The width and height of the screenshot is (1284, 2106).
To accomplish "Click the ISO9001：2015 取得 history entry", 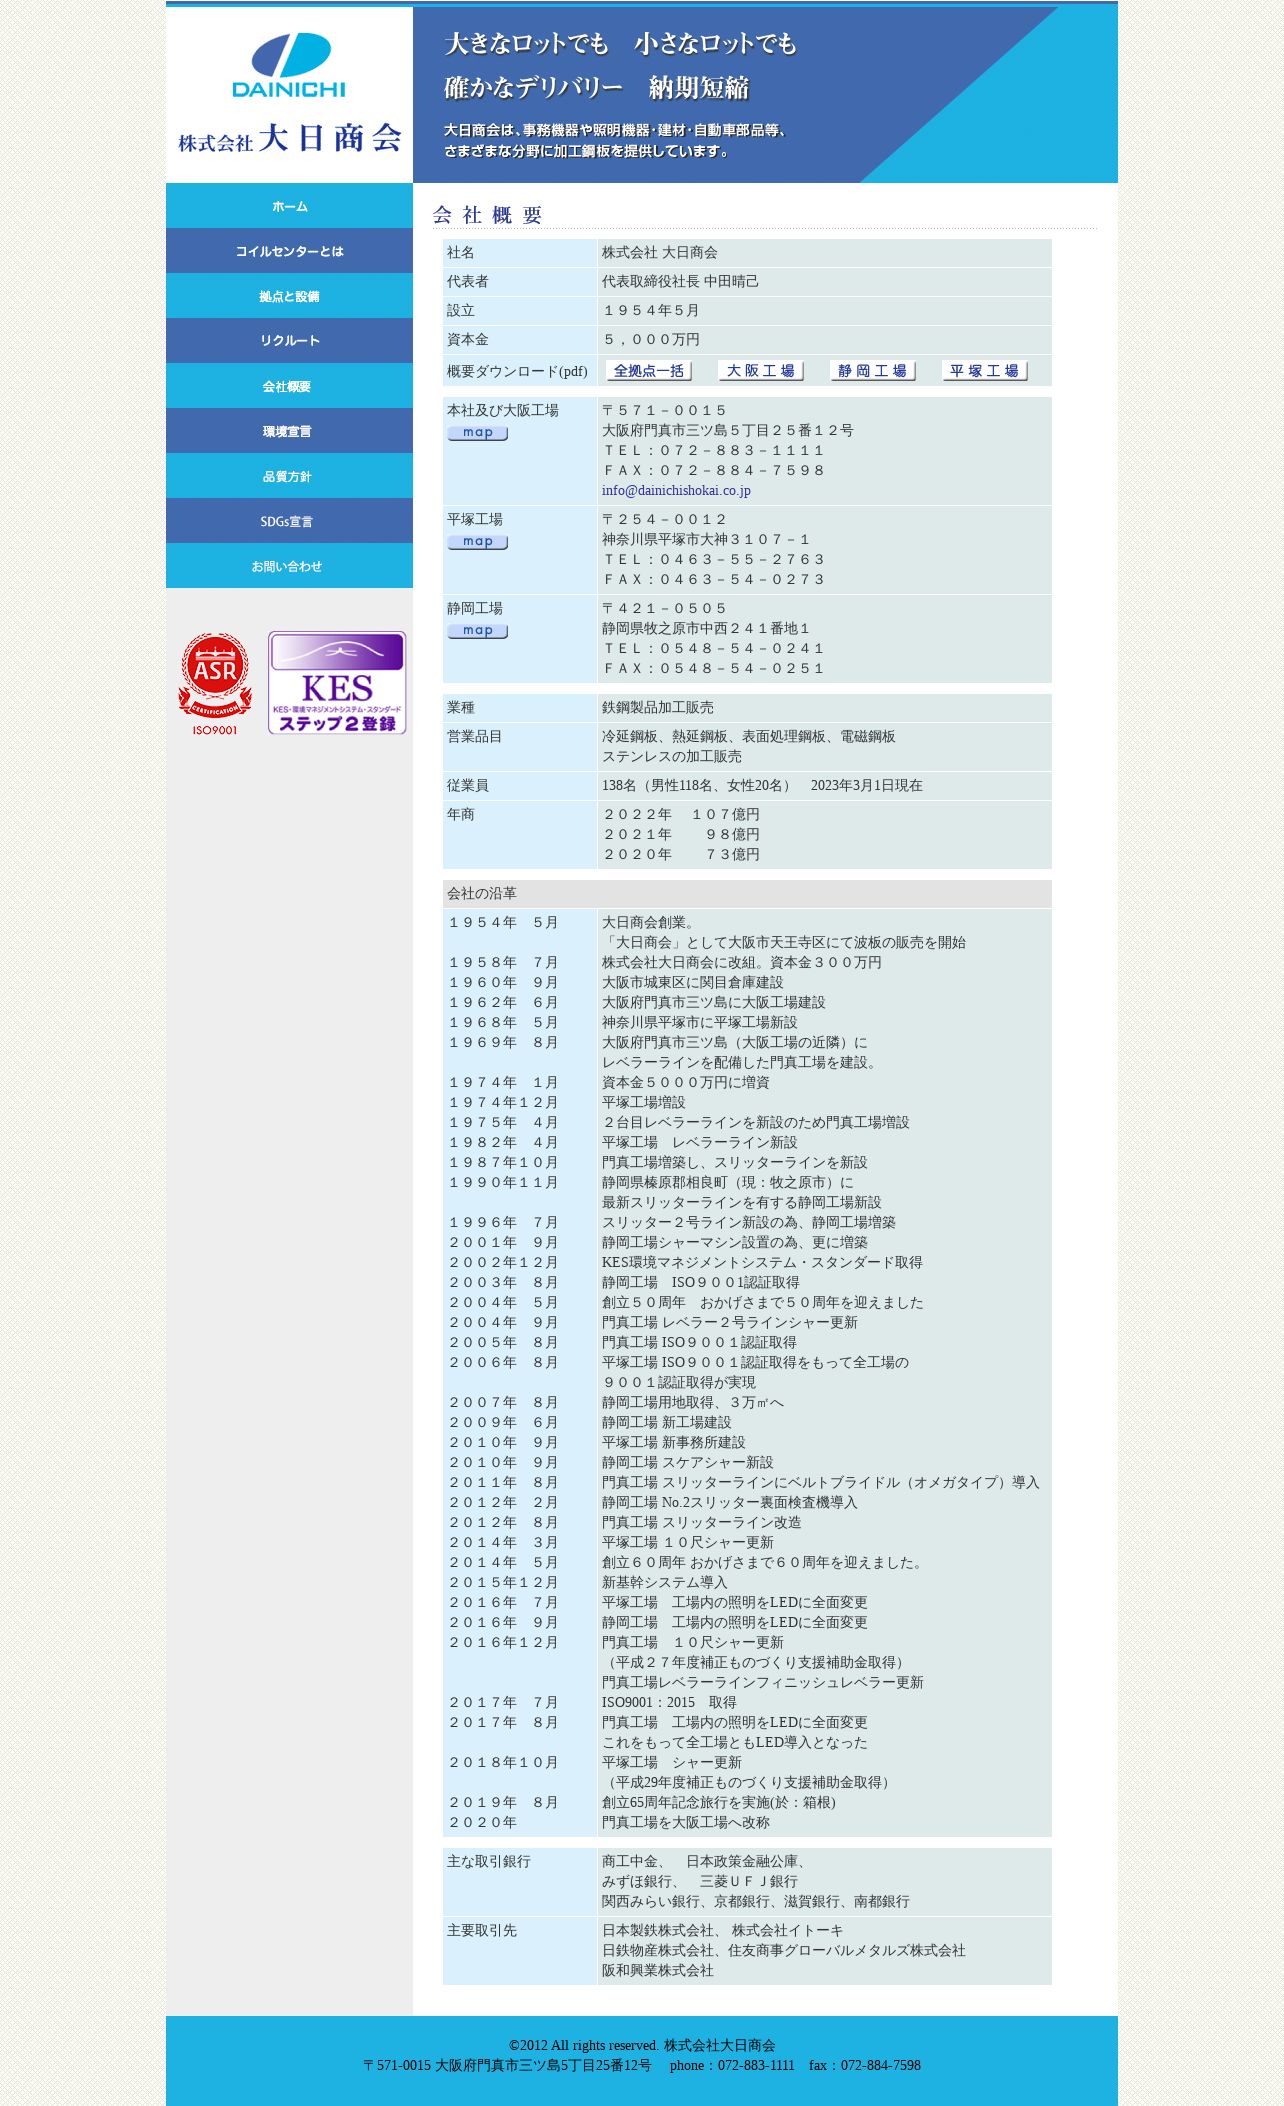I will pos(669,1703).
